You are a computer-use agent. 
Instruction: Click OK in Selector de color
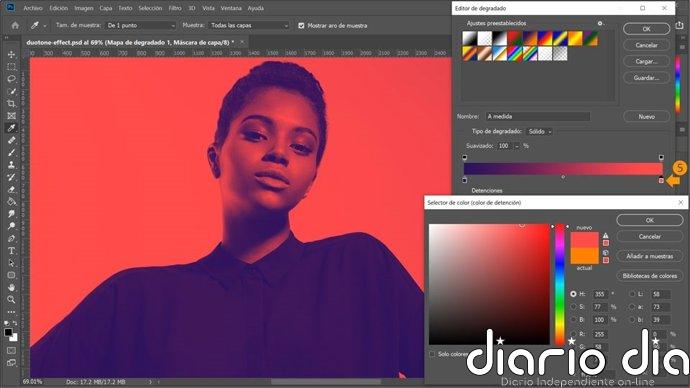tap(650, 220)
